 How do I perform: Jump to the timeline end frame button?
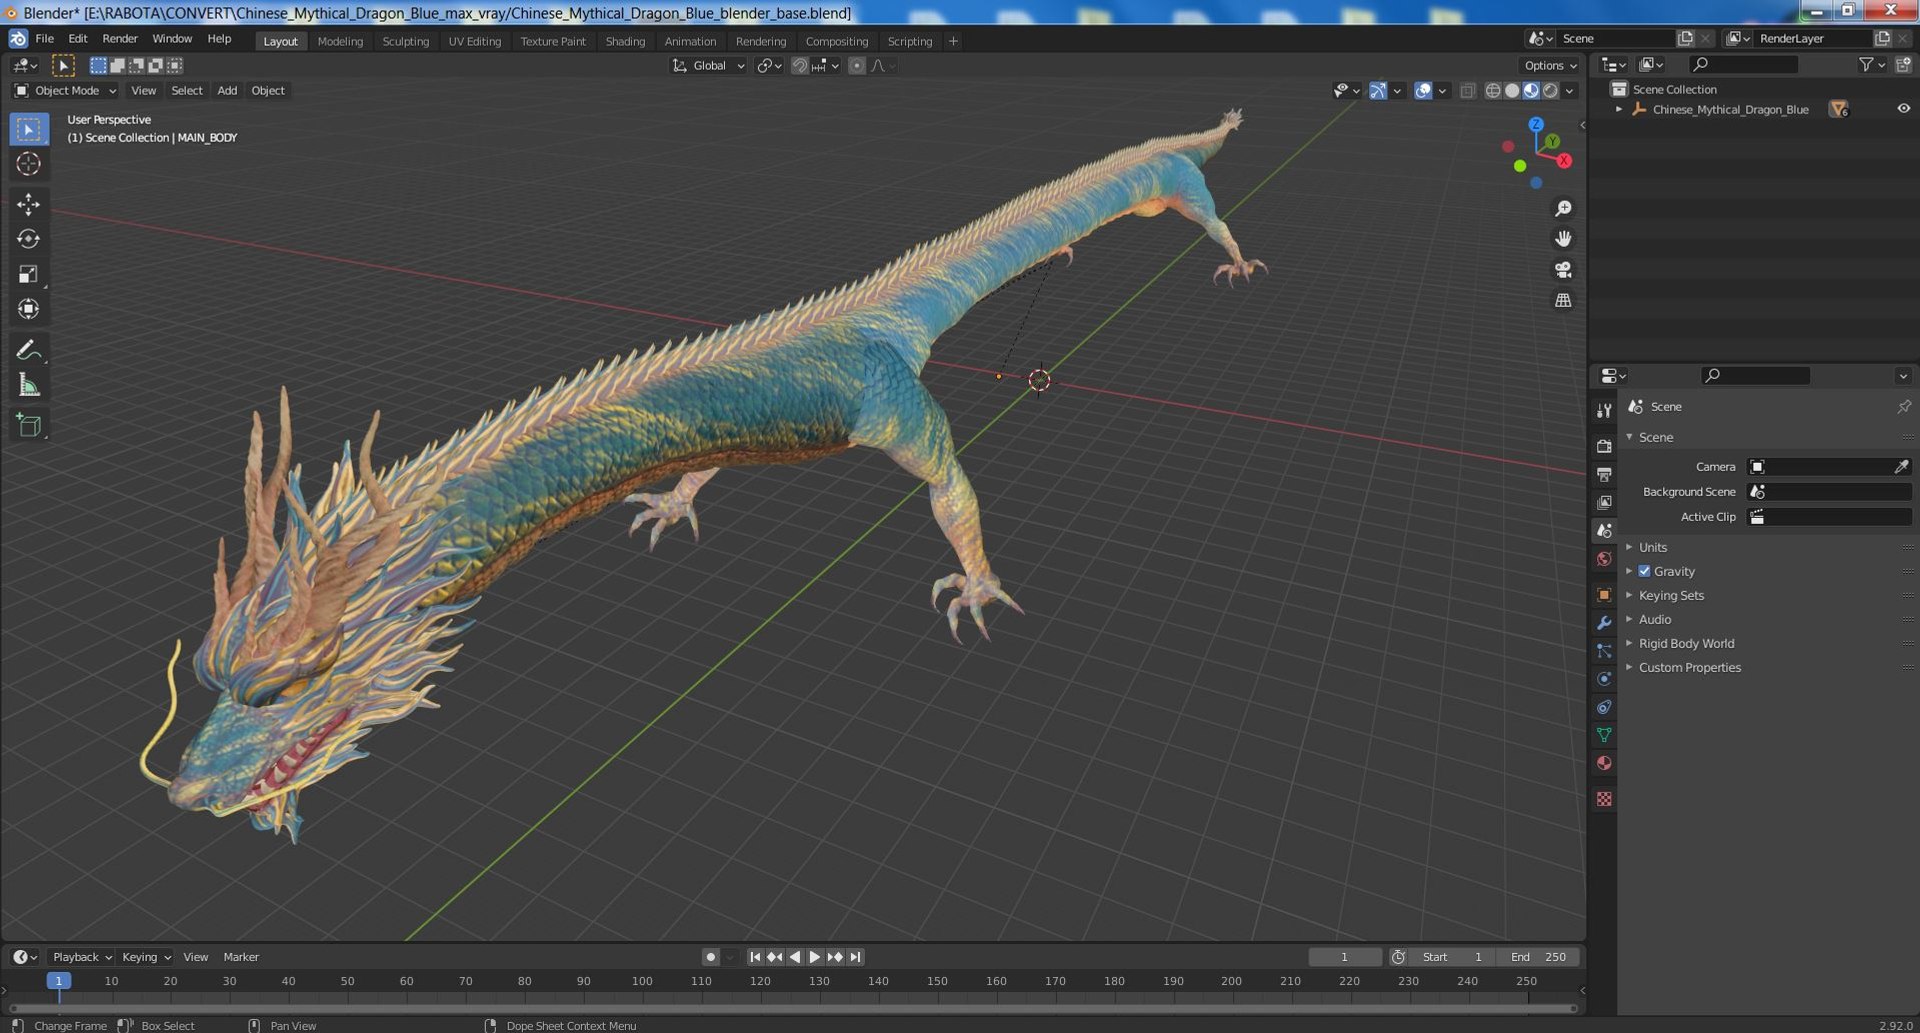855,957
